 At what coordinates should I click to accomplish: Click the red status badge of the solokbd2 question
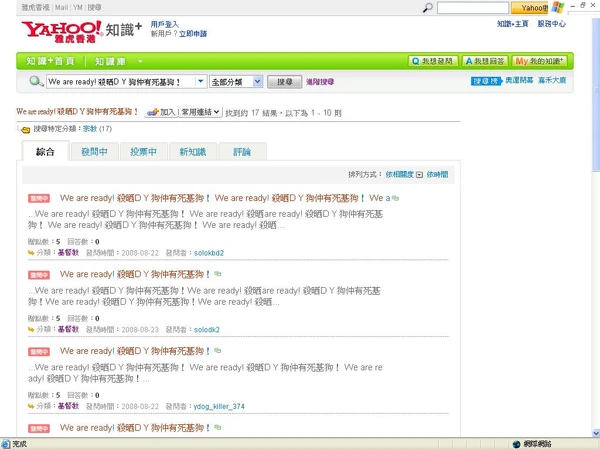click(x=39, y=198)
